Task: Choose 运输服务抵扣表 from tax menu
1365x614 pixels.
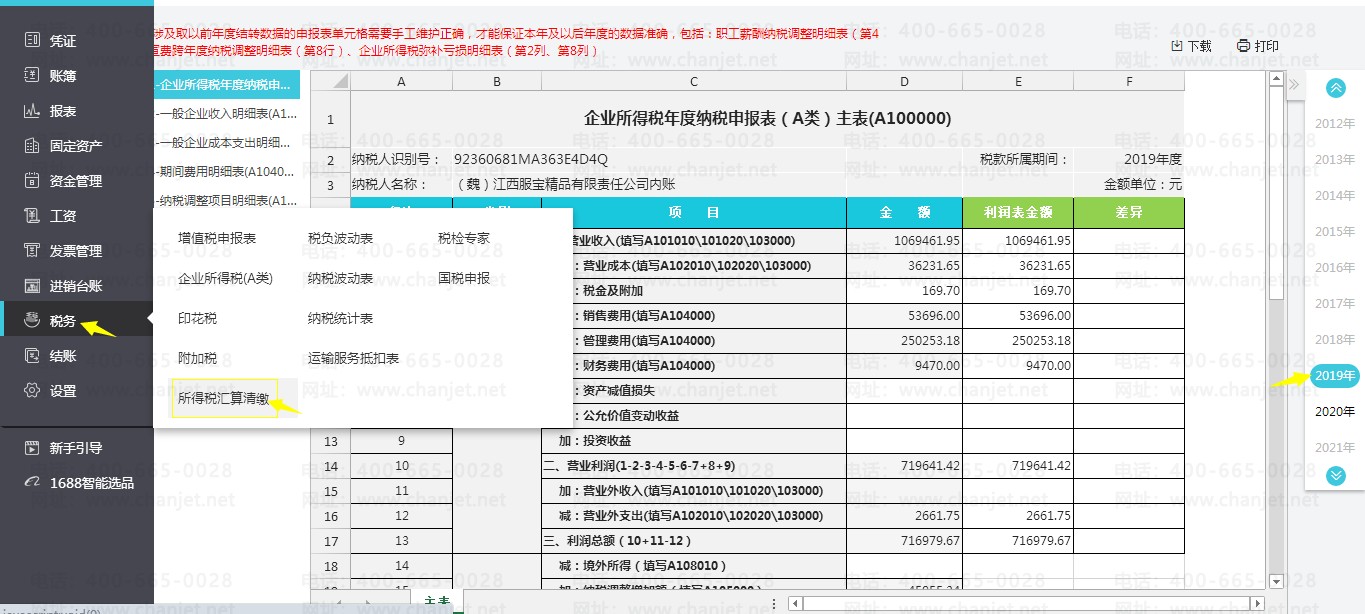Action: [x=353, y=358]
